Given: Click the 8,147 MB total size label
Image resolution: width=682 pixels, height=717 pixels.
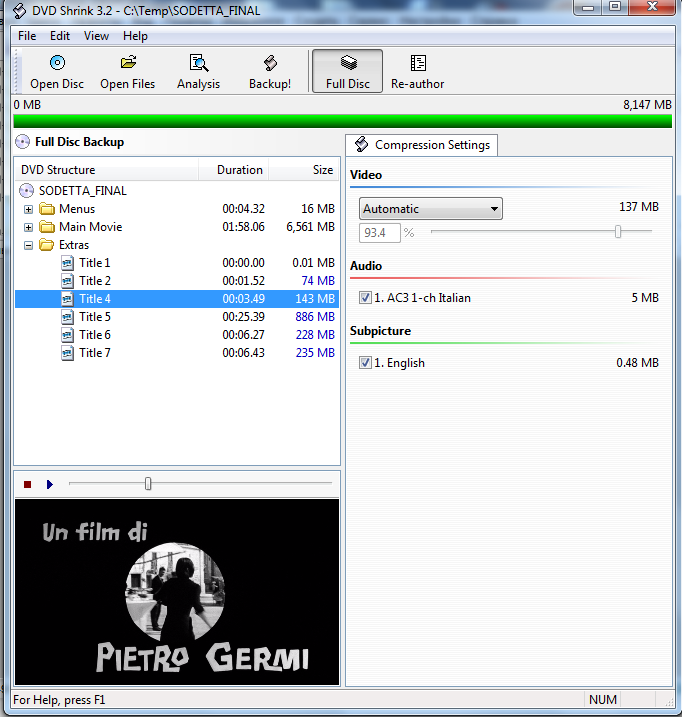Looking at the screenshot, I should tap(647, 105).
